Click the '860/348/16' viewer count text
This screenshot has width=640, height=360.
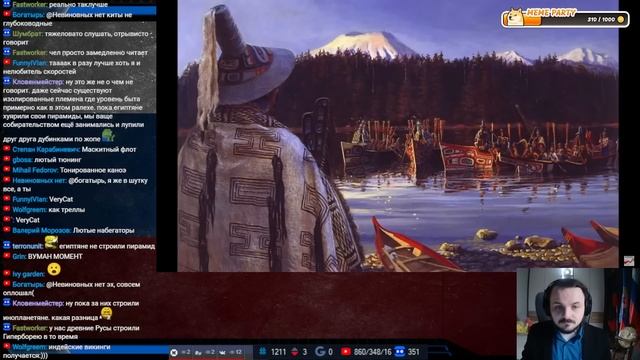click(x=373, y=352)
